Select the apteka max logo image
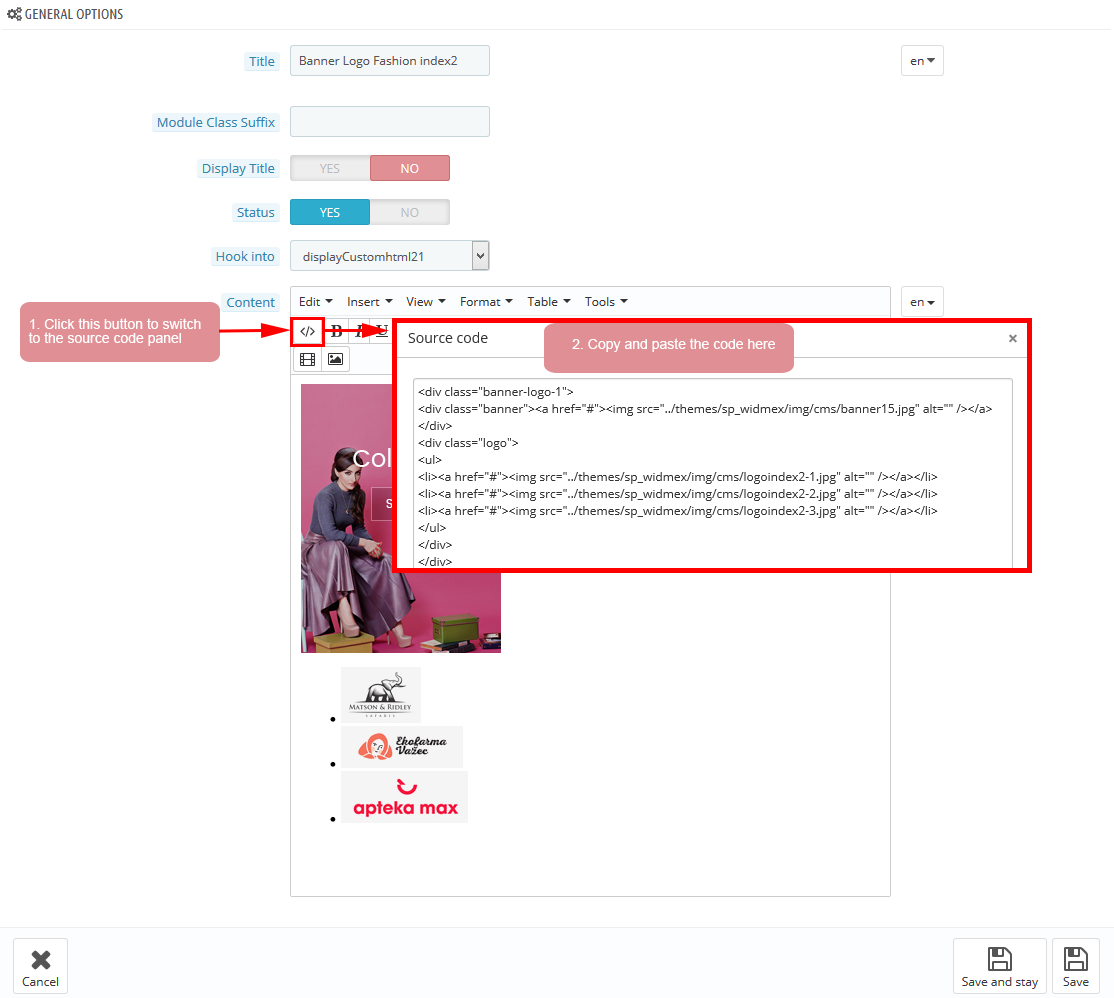1114x998 pixels. click(404, 797)
